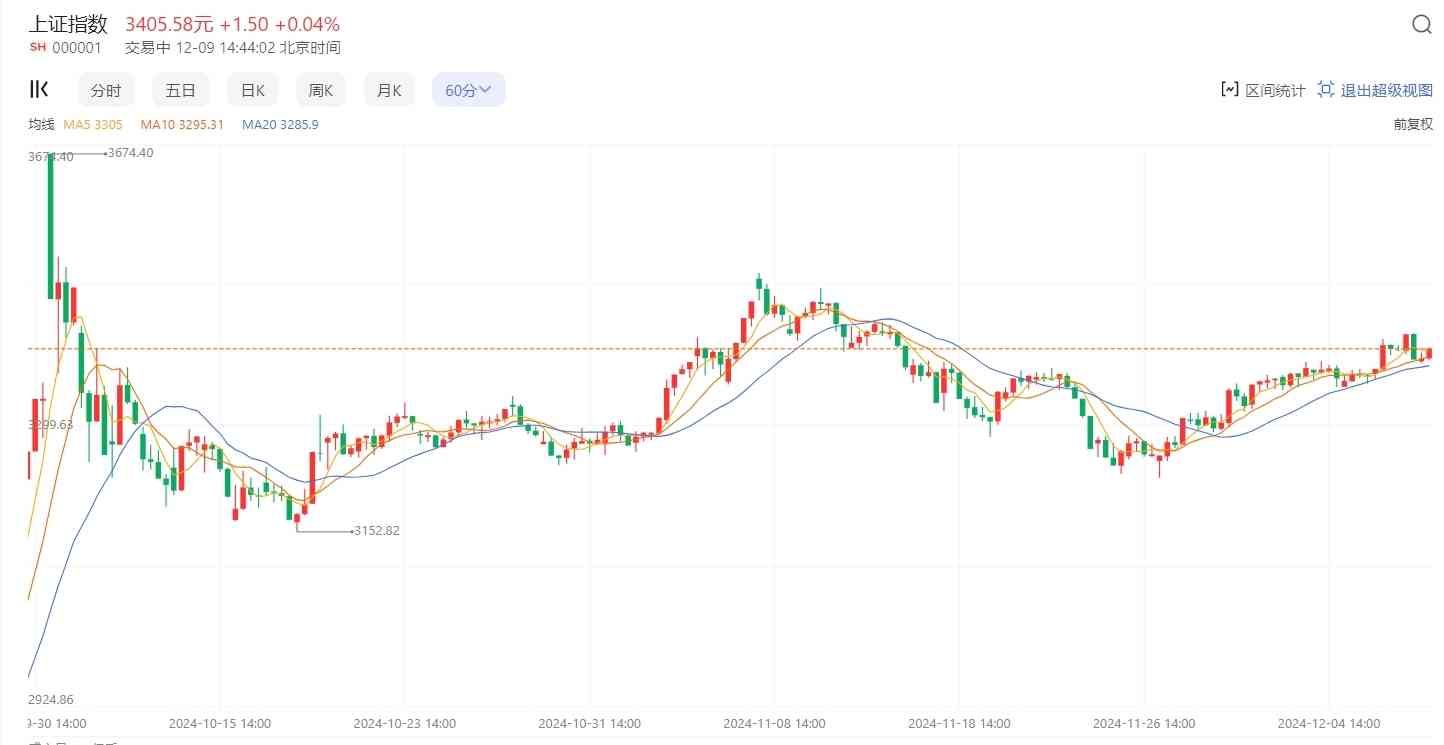The image size is (1444, 745).
Task: Click the 区间统计 range statistics icon
Action: [x=1230, y=90]
